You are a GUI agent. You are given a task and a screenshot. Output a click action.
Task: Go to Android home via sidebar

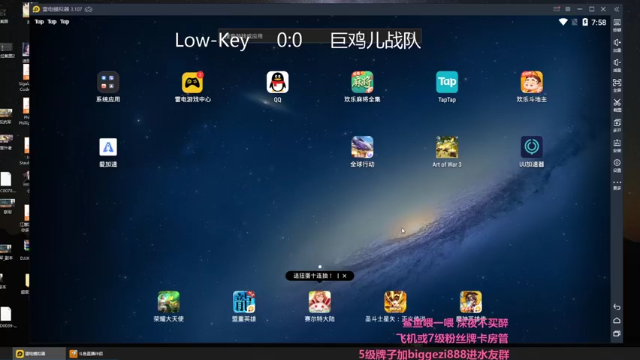(x=617, y=320)
